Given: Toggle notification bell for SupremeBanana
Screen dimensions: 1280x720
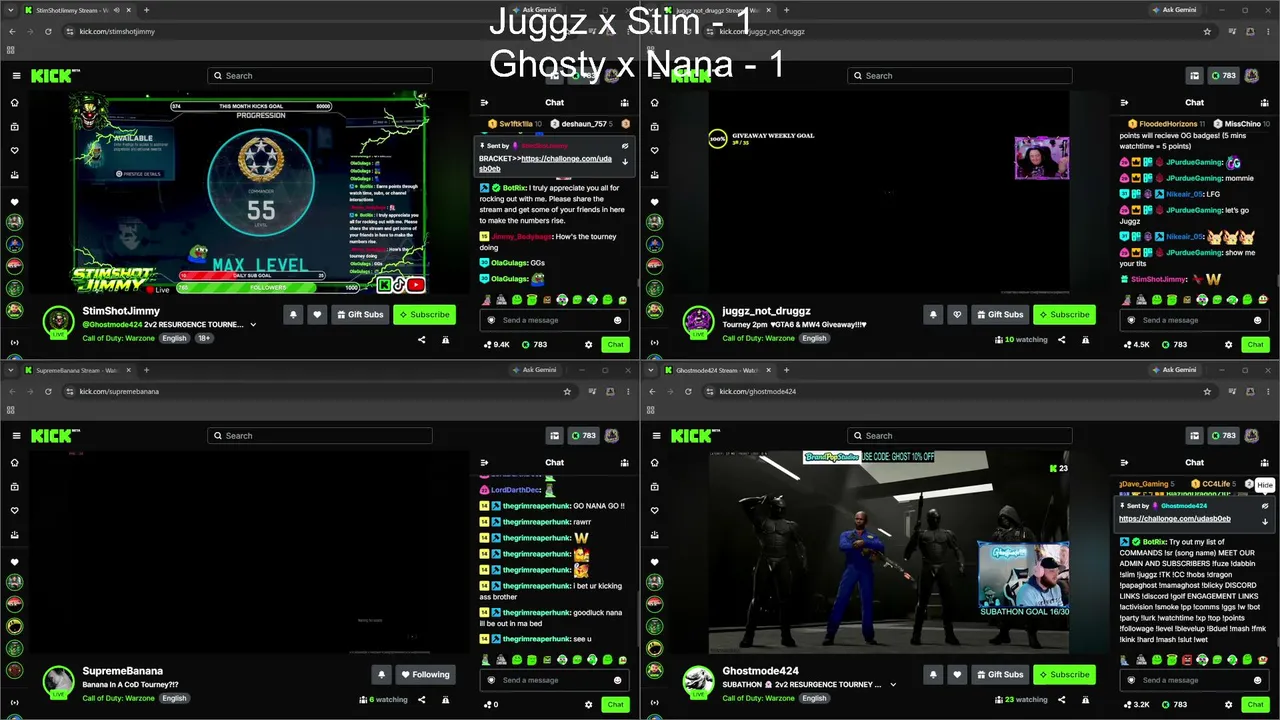Looking at the screenshot, I should pyautogui.click(x=381, y=674).
